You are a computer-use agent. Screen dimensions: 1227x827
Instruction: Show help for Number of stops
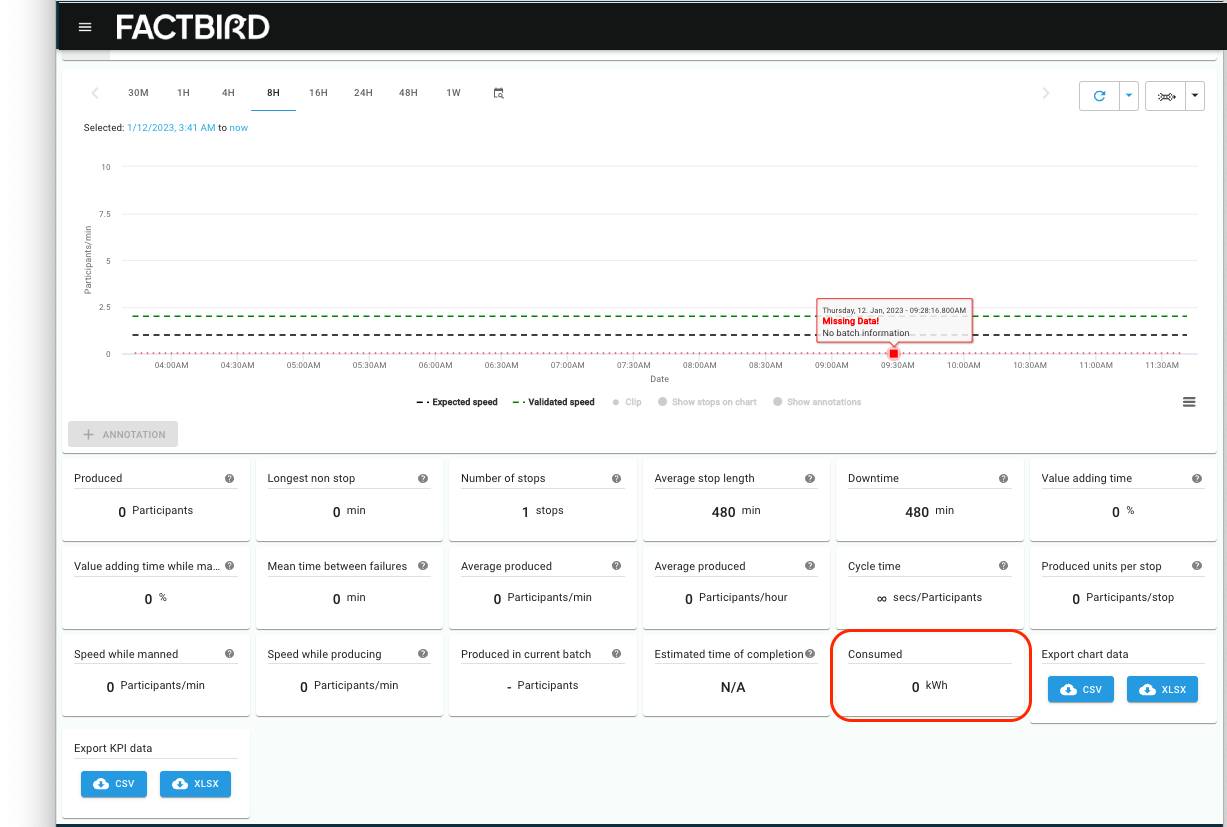[616, 479]
